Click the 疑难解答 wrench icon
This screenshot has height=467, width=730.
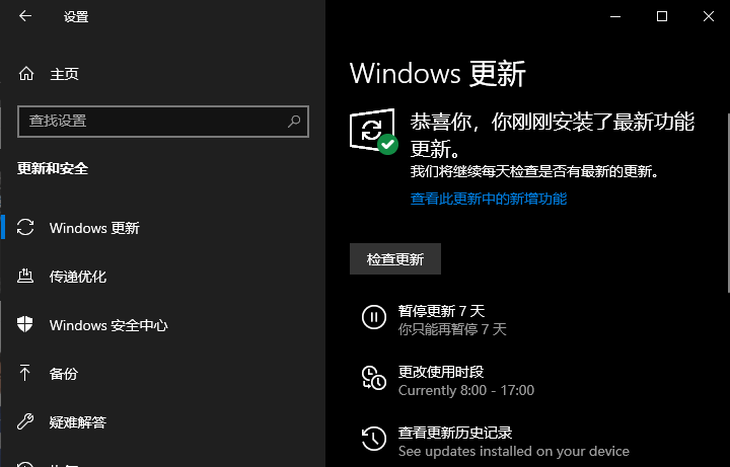pyautogui.click(x=25, y=421)
